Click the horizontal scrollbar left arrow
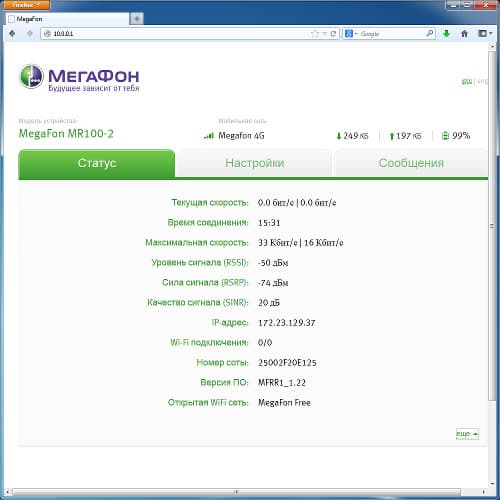Screen dimensions: 500x500 (x=8, y=492)
